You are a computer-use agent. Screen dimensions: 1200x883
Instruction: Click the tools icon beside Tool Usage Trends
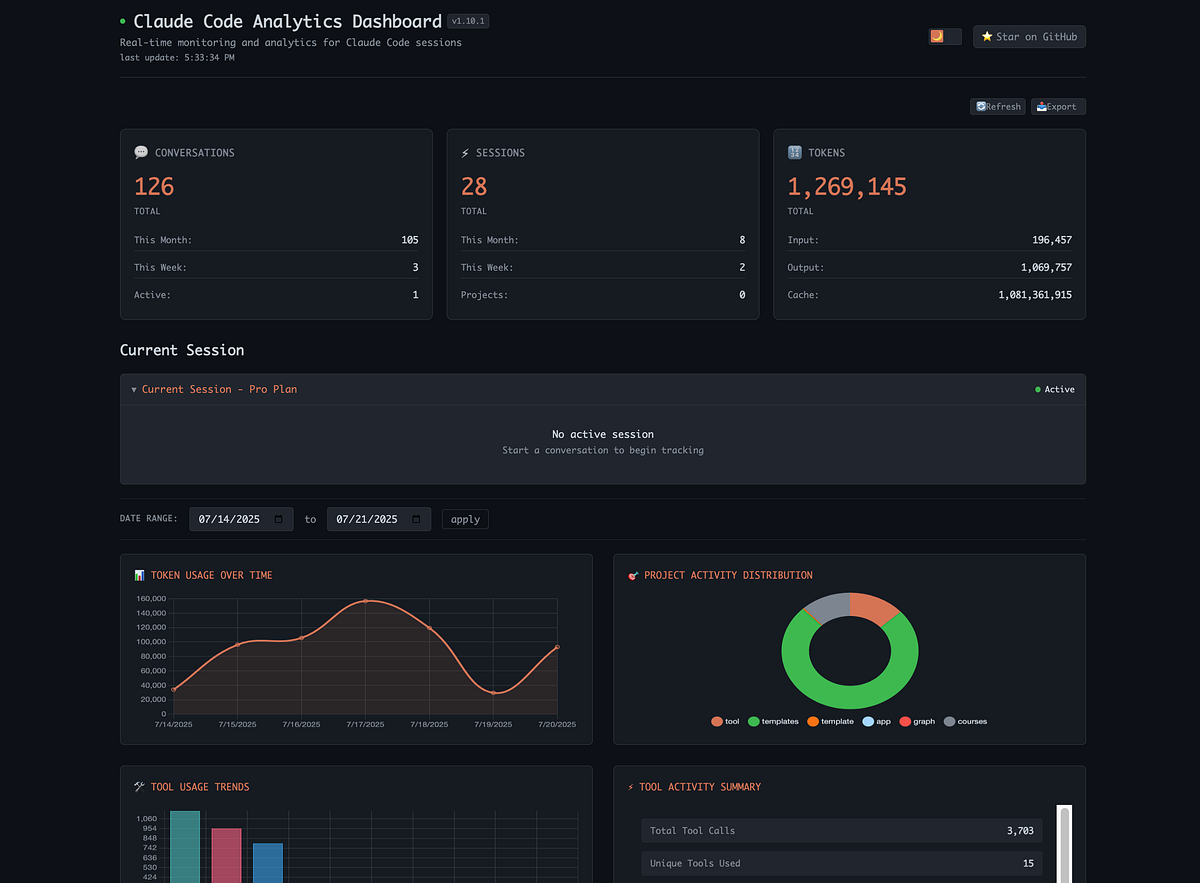coord(139,787)
